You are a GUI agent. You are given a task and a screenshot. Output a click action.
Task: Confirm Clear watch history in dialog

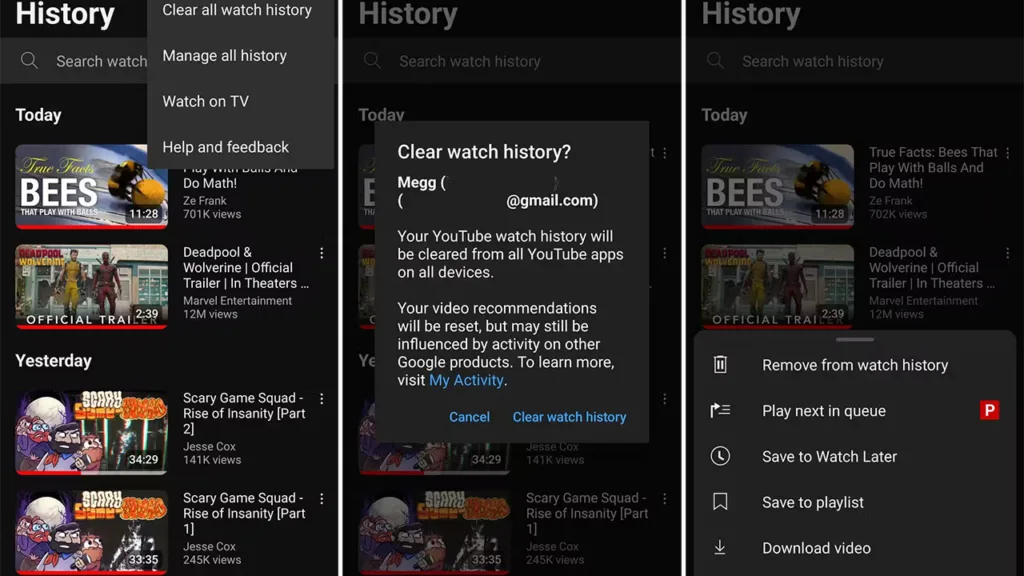(x=569, y=417)
